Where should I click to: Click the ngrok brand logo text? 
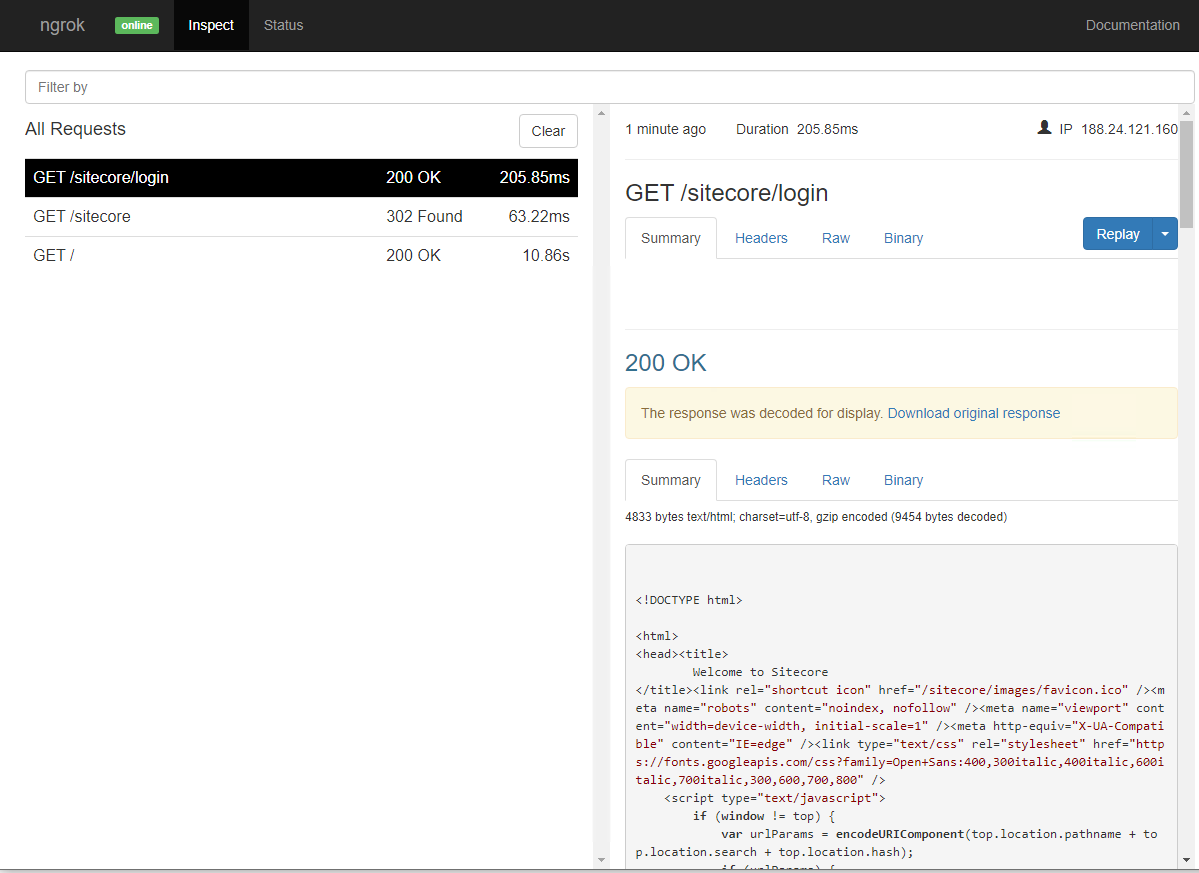(62, 25)
